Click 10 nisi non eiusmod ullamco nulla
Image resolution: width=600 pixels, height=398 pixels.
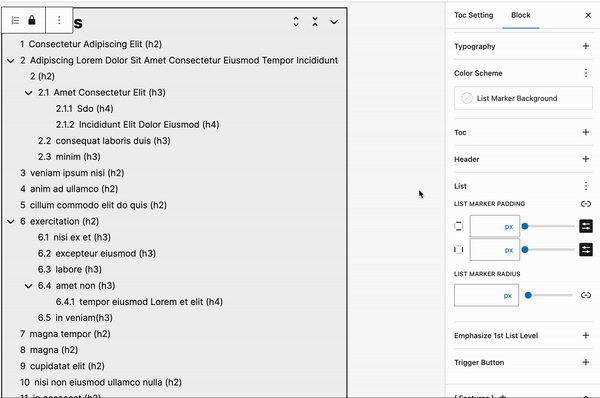tap(101, 382)
